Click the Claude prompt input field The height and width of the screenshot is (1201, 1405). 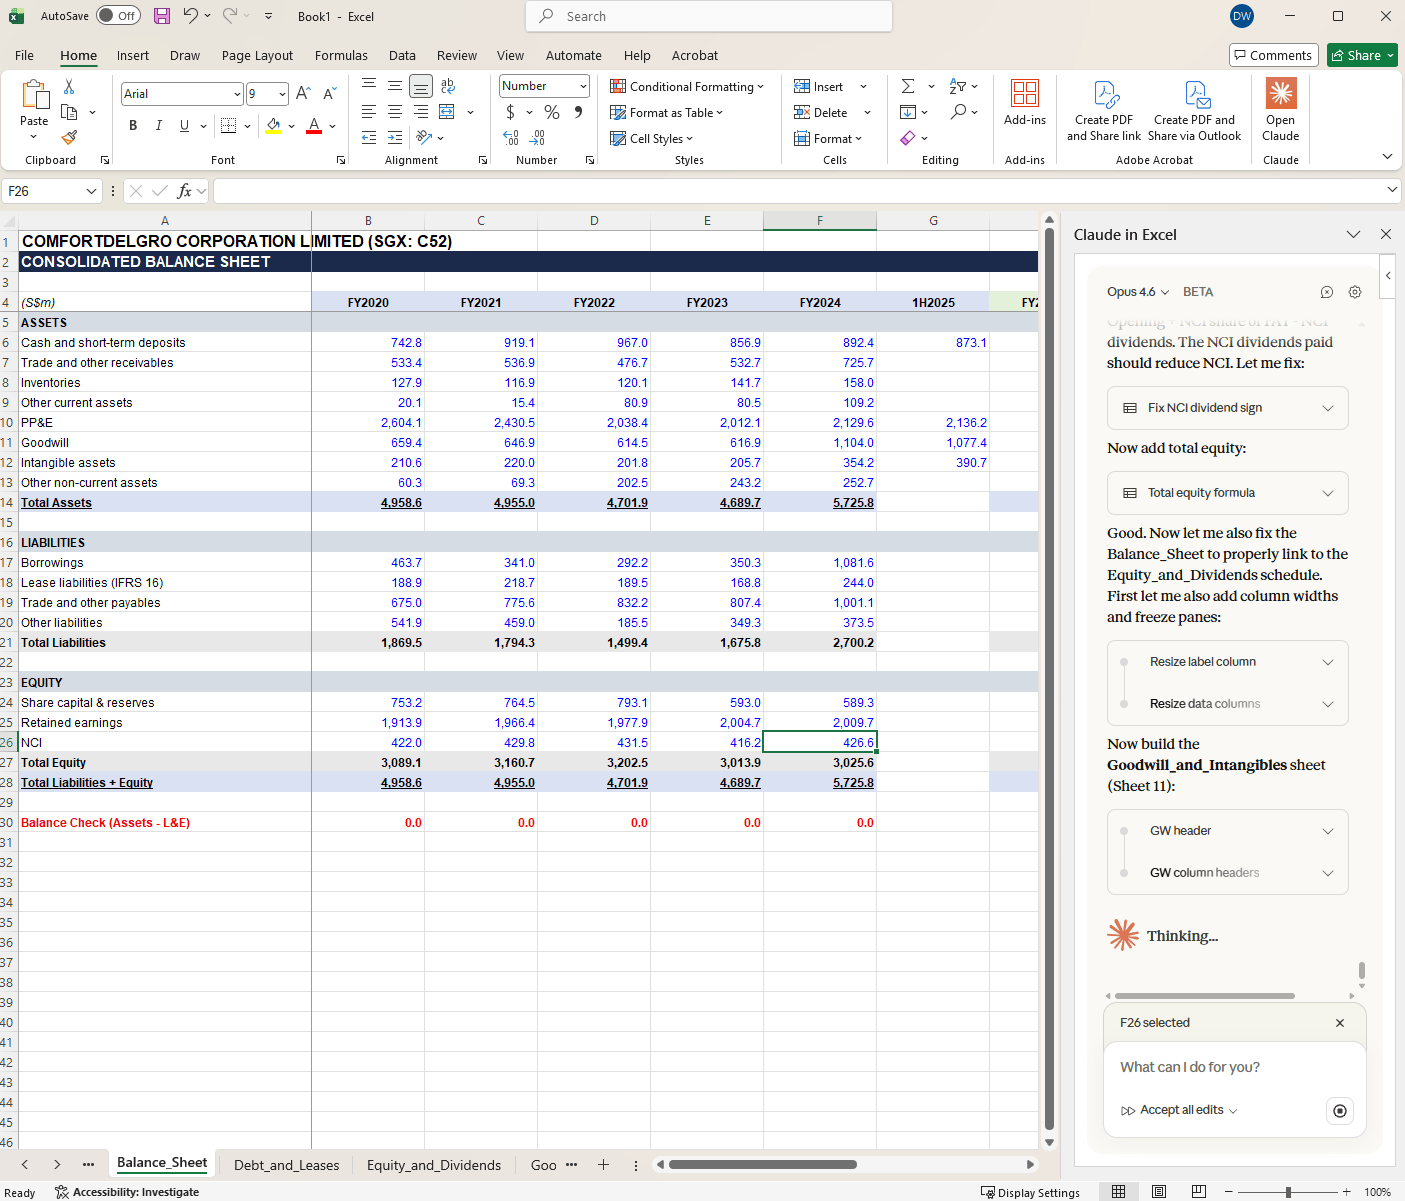pyautogui.click(x=1234, y=1067)
